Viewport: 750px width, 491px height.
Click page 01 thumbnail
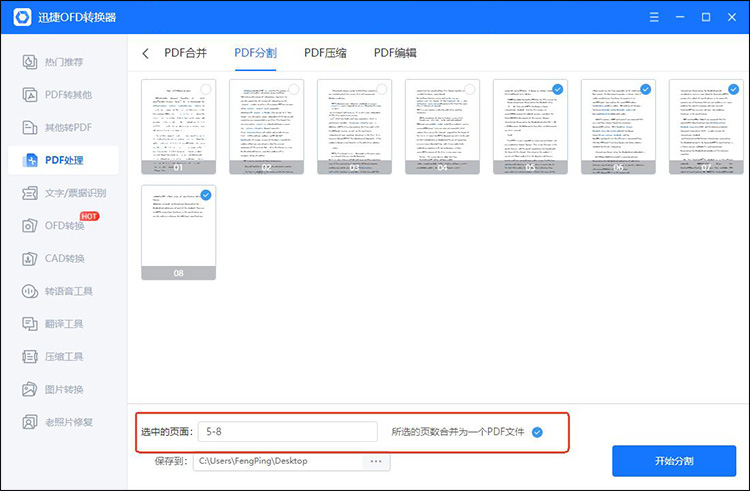pyautogui.click(x=178, y=127)
